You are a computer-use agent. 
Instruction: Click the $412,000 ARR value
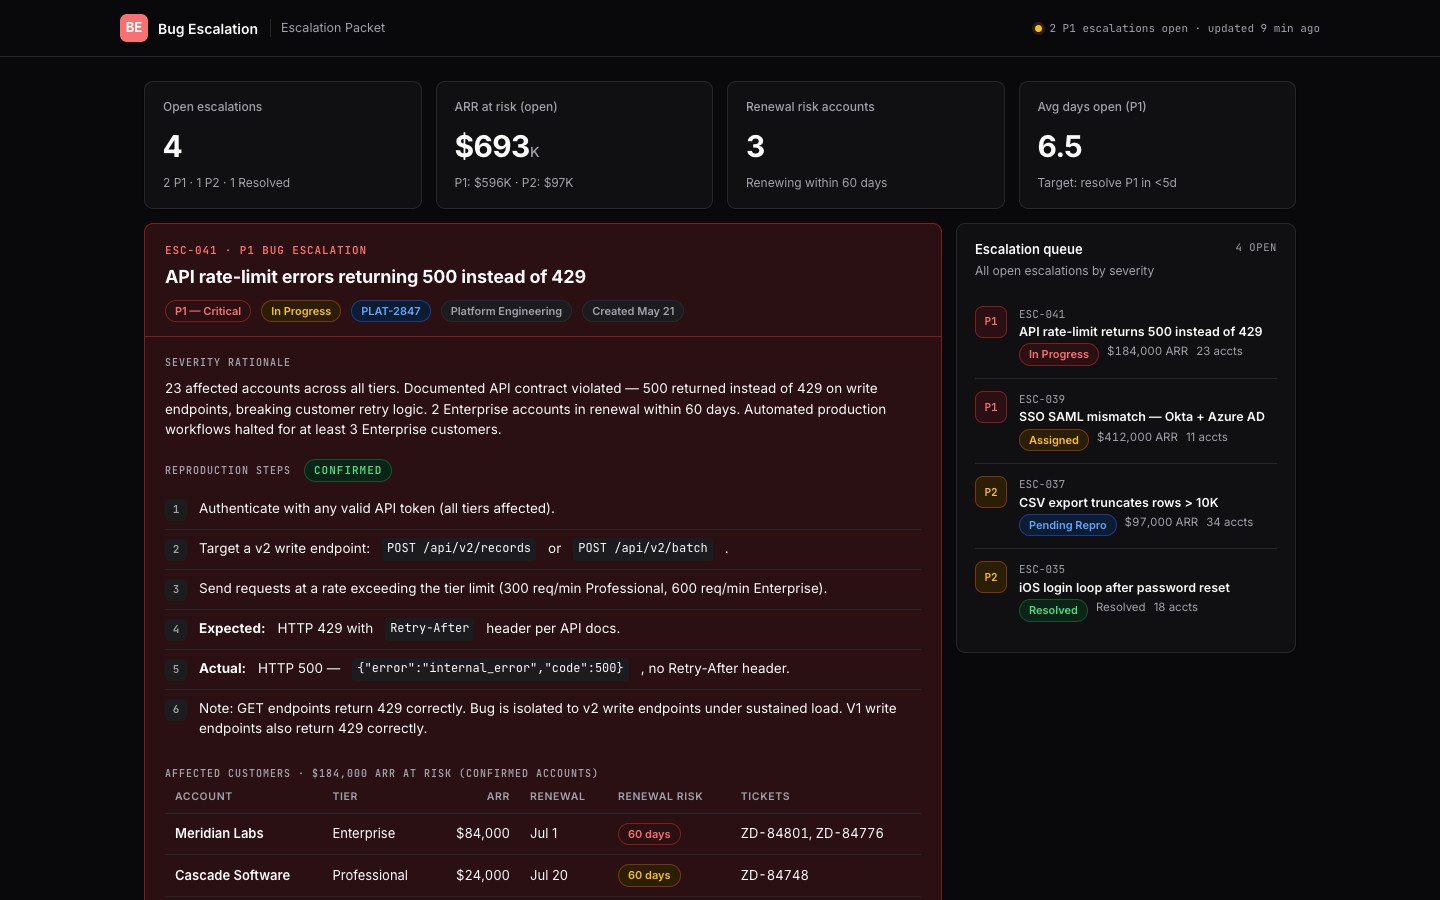pos(1137,437)
